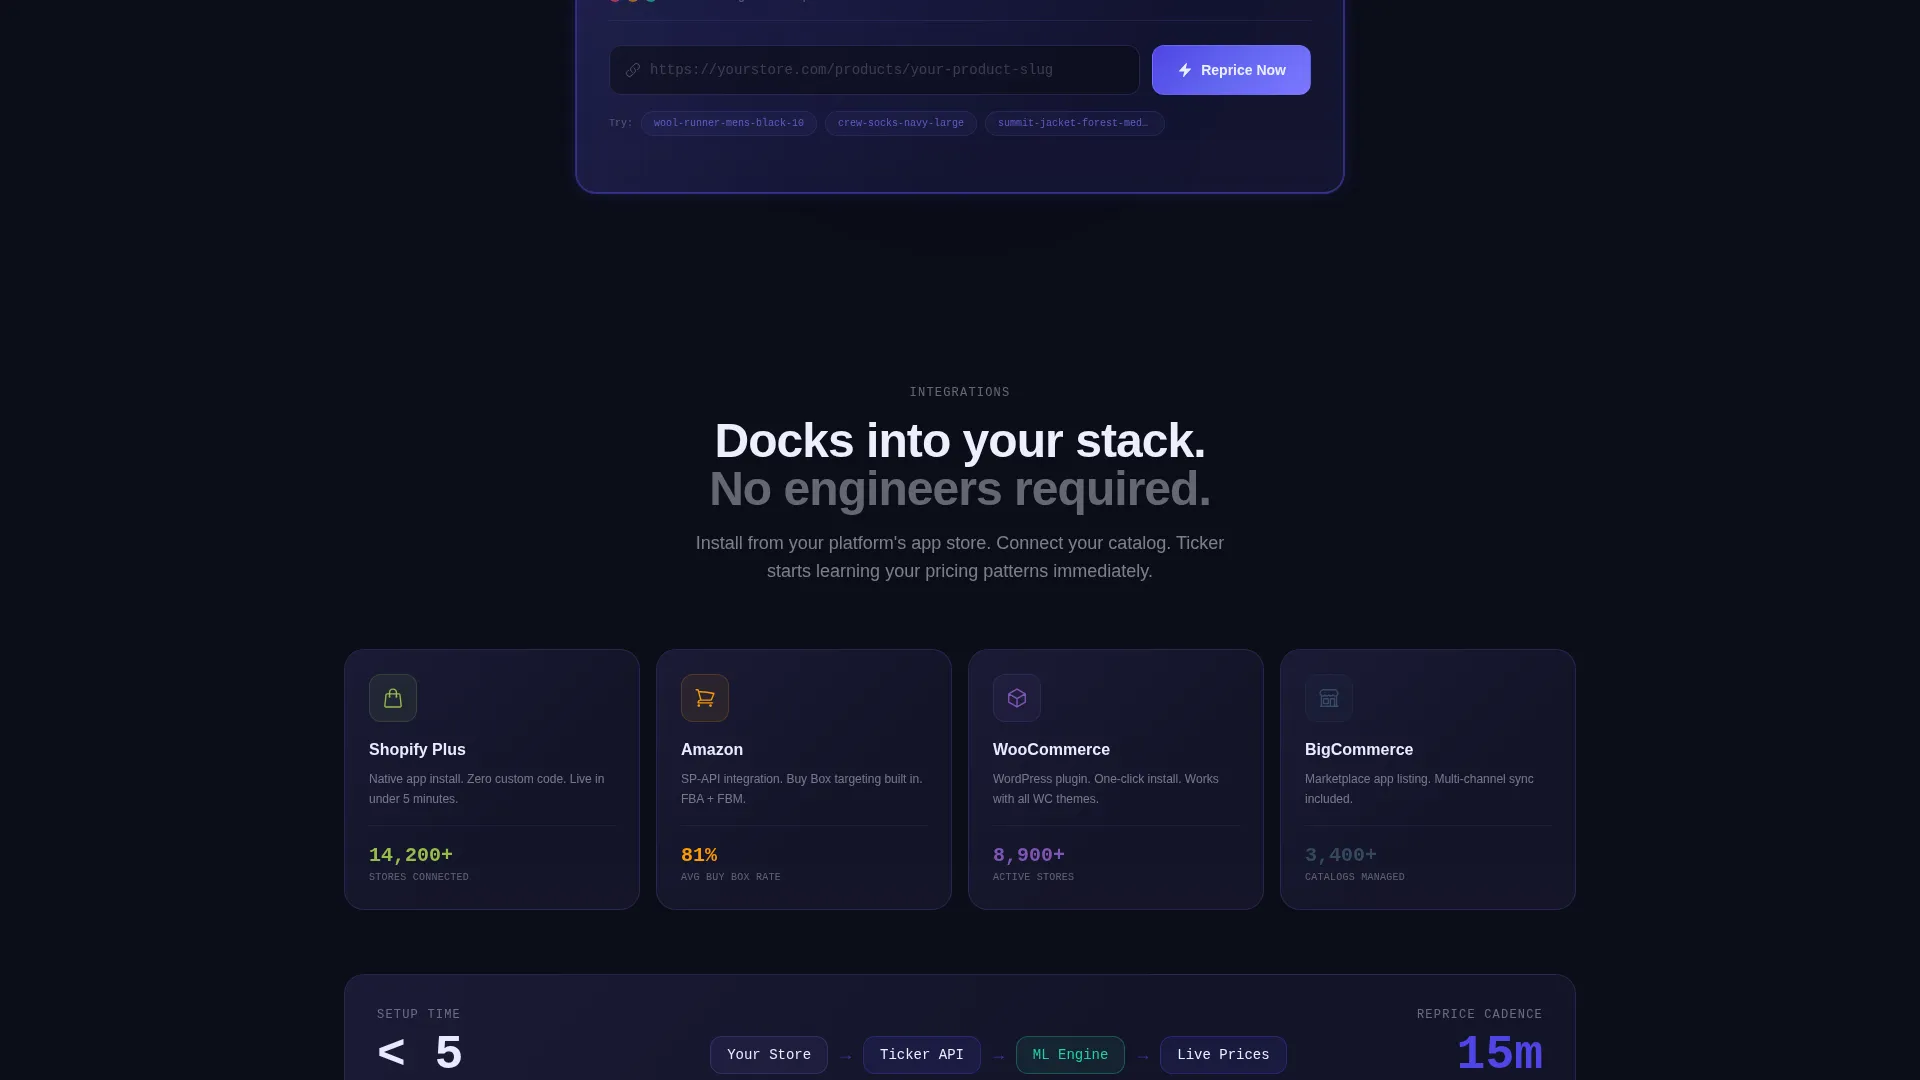Click the INTEGRATIONS section label
This screenshot has height=1080, width=1920.
960,392
